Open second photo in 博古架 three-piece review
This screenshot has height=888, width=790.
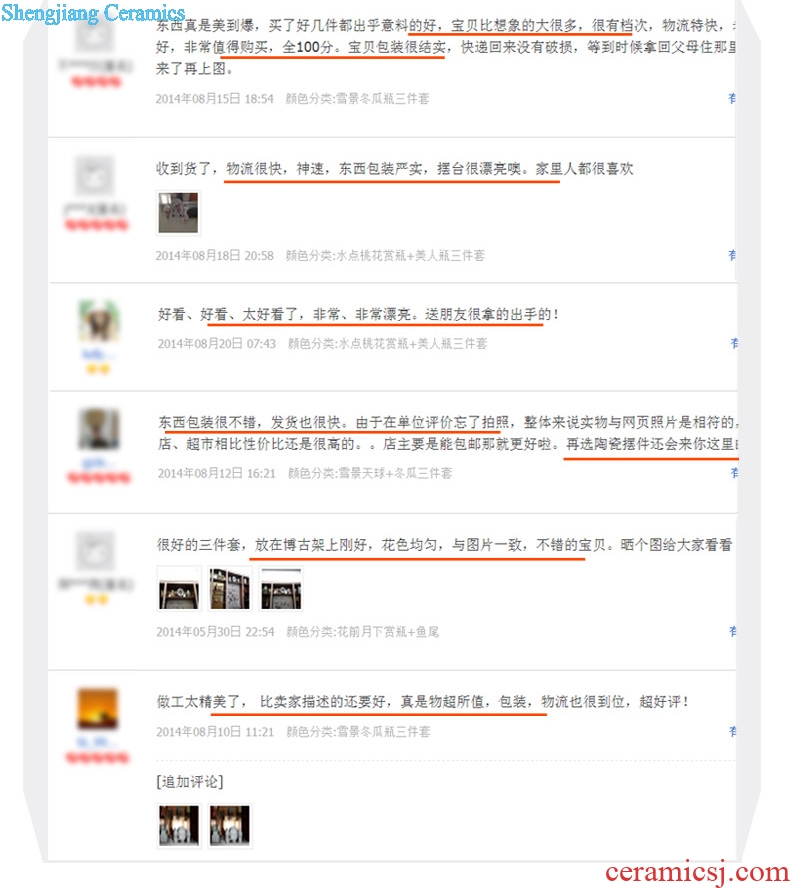229,588
